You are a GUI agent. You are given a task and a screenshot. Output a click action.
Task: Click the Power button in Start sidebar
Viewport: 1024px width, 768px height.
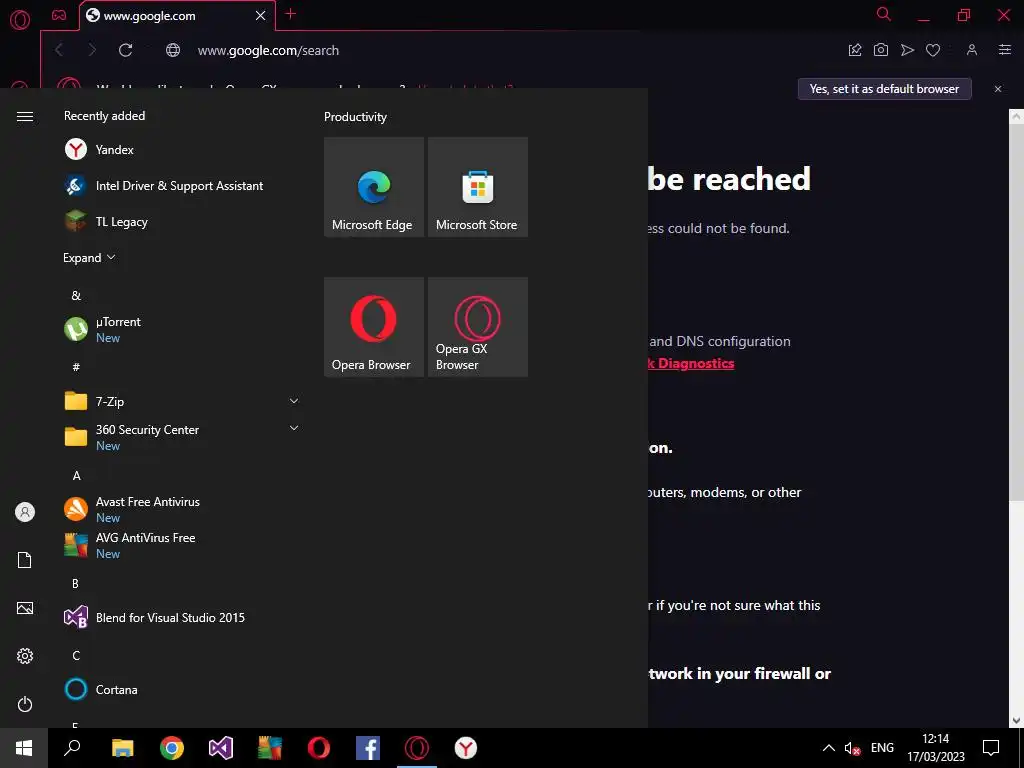click(25, 704)
